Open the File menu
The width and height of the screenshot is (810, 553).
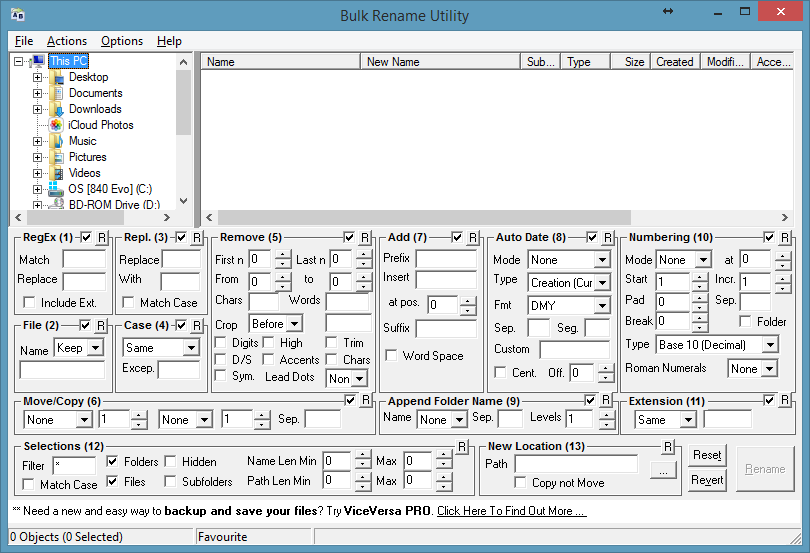tap(24, 41)
